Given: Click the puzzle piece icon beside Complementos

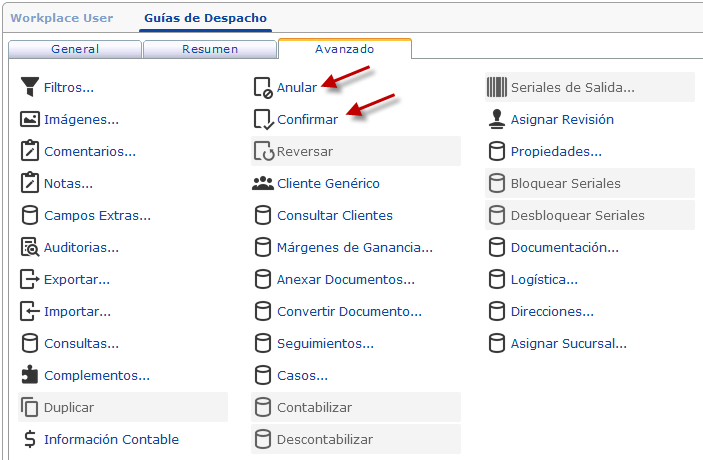Looking at the screenshot, I should [29, 375].
